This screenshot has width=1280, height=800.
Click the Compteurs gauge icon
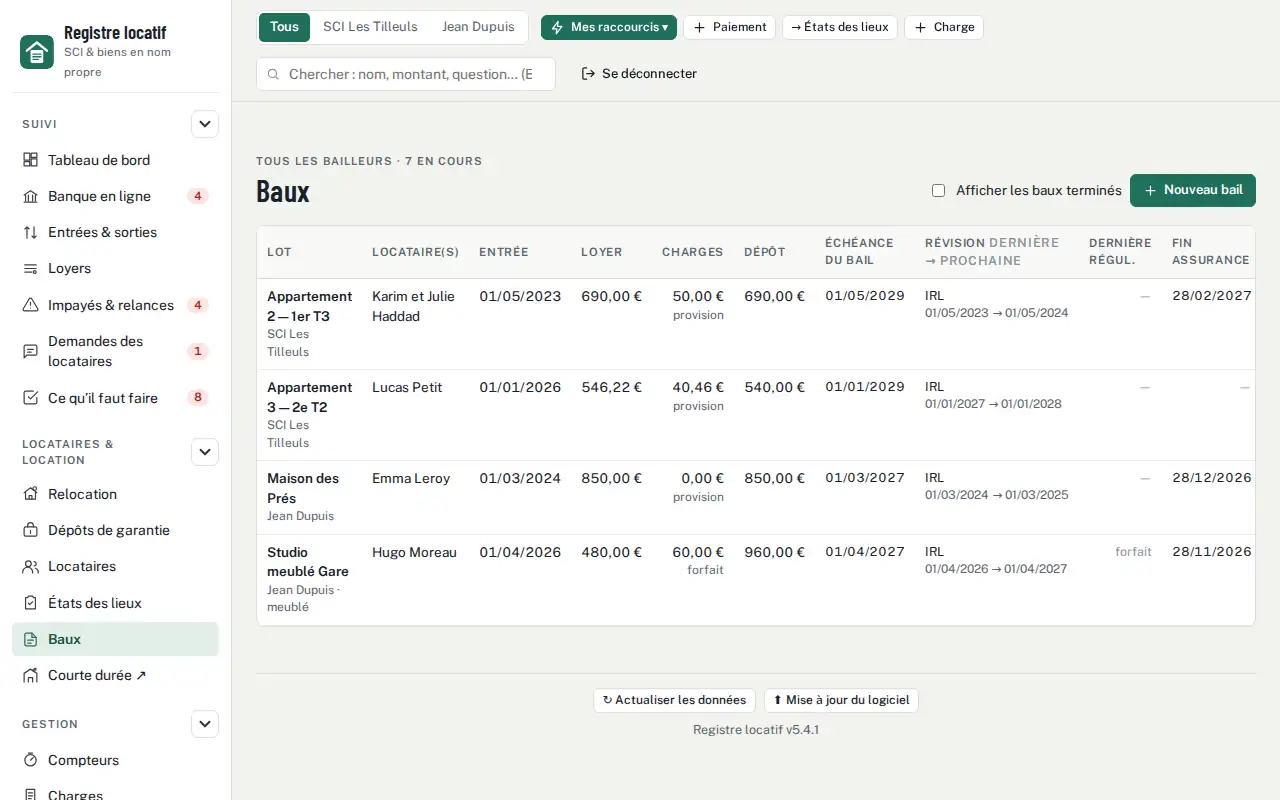pos(30,760)
